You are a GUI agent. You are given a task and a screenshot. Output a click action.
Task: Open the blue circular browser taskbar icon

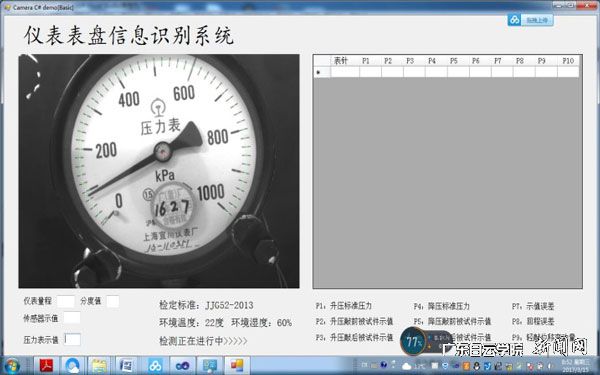73,366
